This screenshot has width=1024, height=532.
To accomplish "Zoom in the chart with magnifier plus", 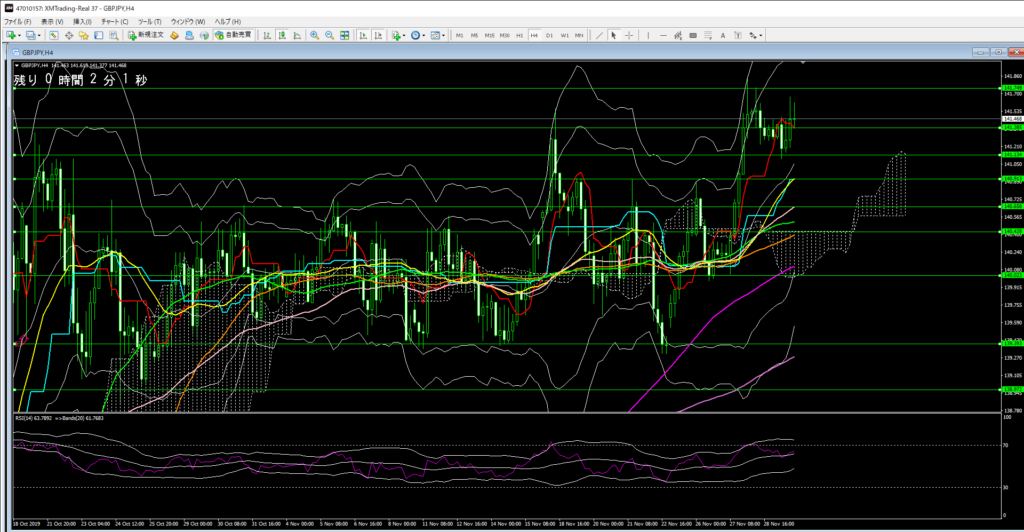I will point(315,35).
